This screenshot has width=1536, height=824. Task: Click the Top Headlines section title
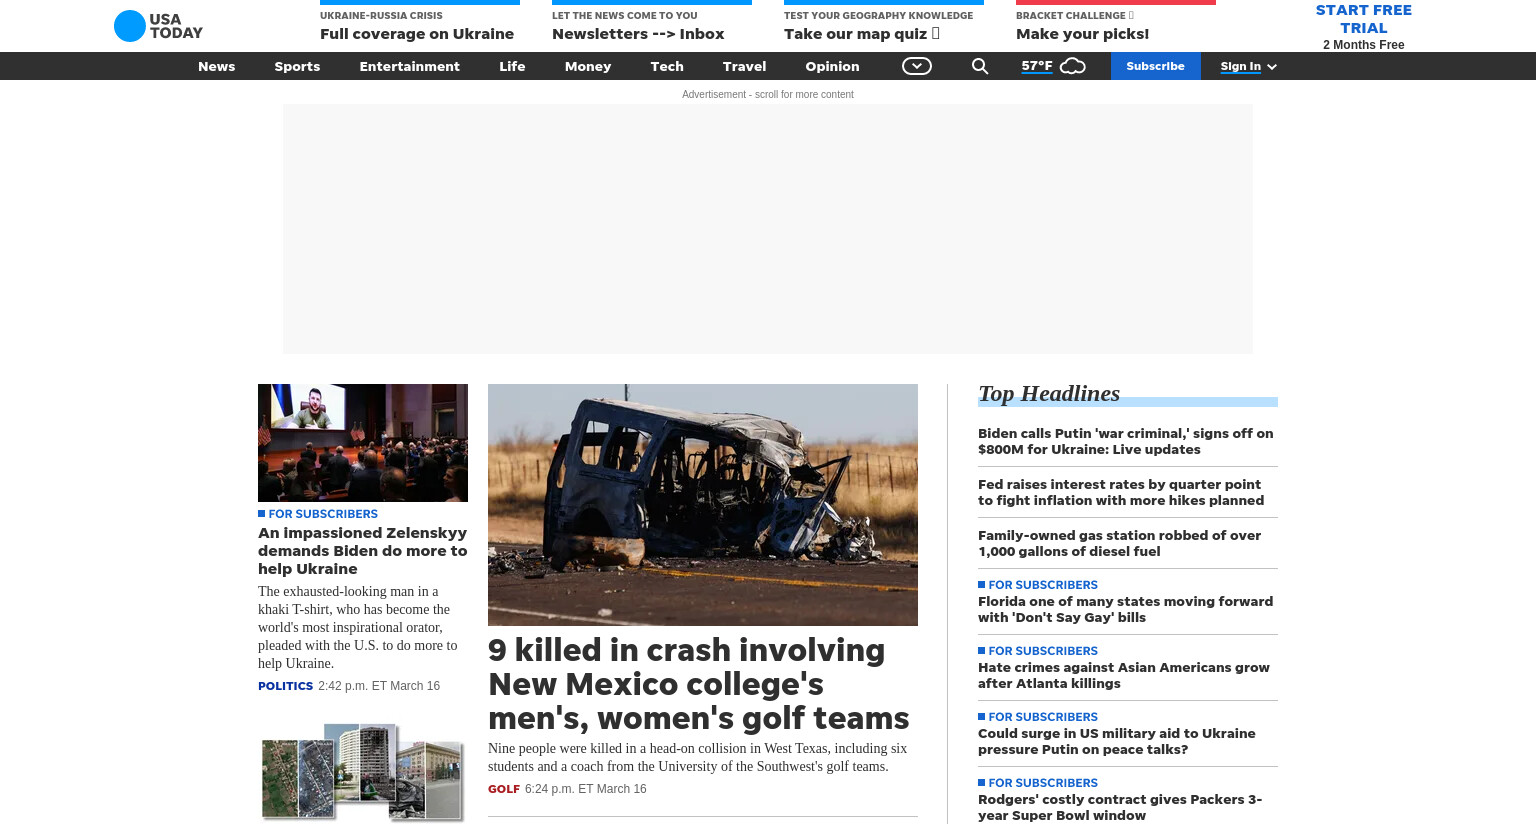pos(1049,393)
